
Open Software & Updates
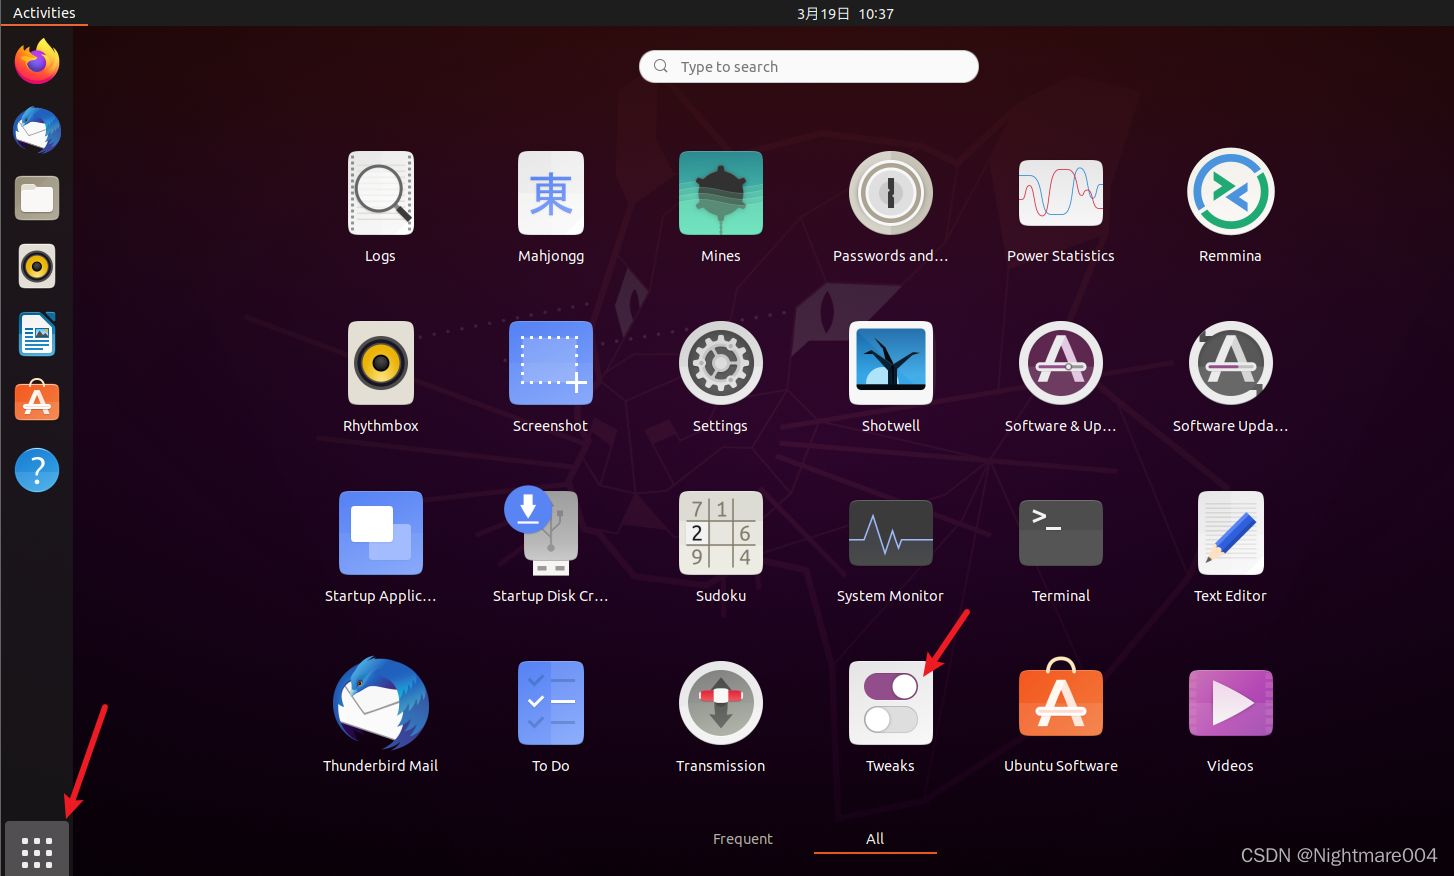click(1061, 363)
